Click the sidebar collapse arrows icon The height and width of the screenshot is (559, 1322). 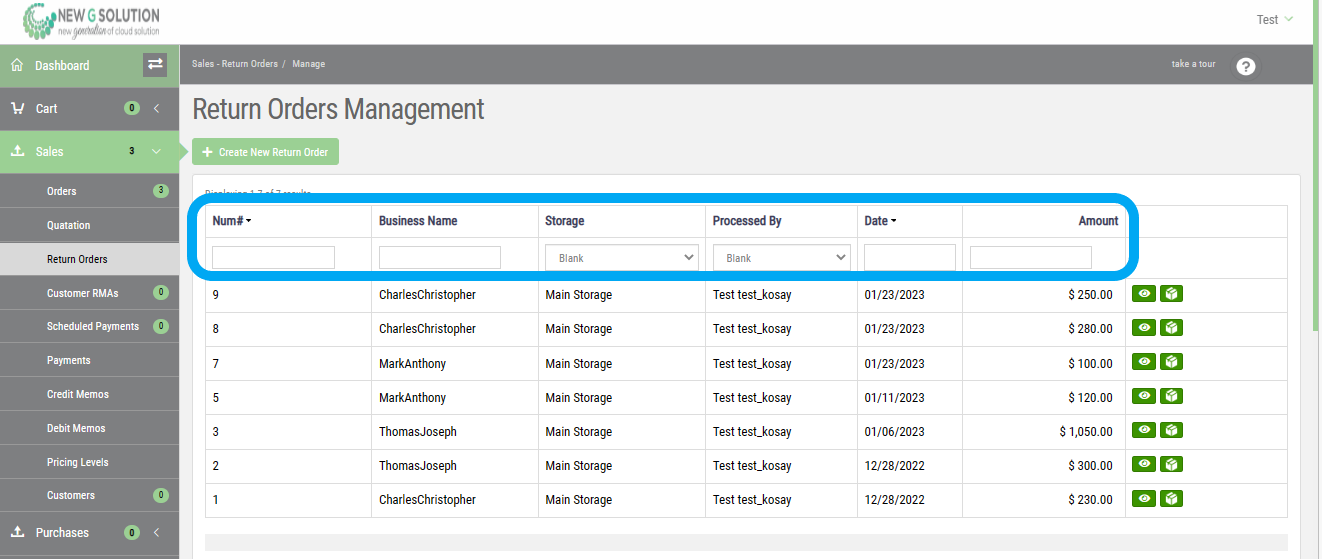pos(155,64)
